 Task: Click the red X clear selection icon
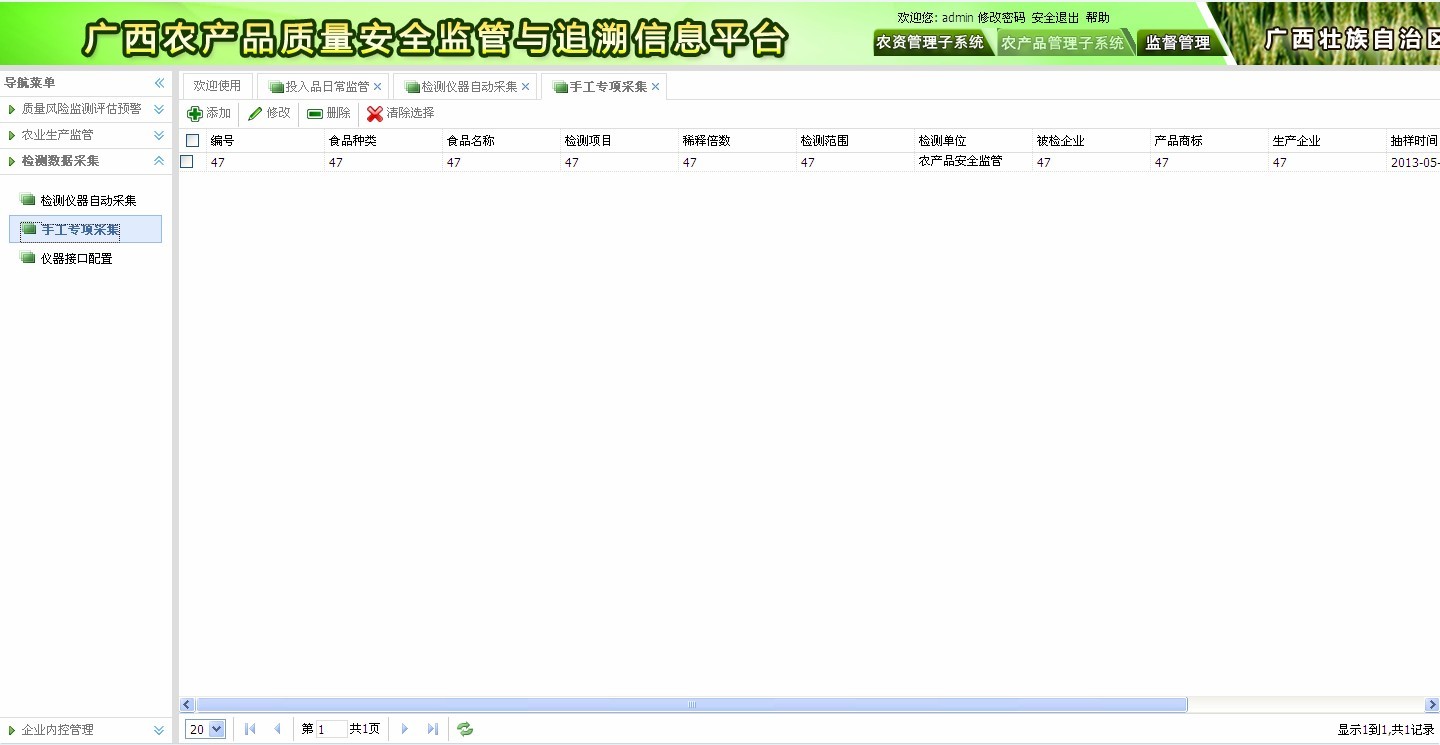[x=375, y=114]
